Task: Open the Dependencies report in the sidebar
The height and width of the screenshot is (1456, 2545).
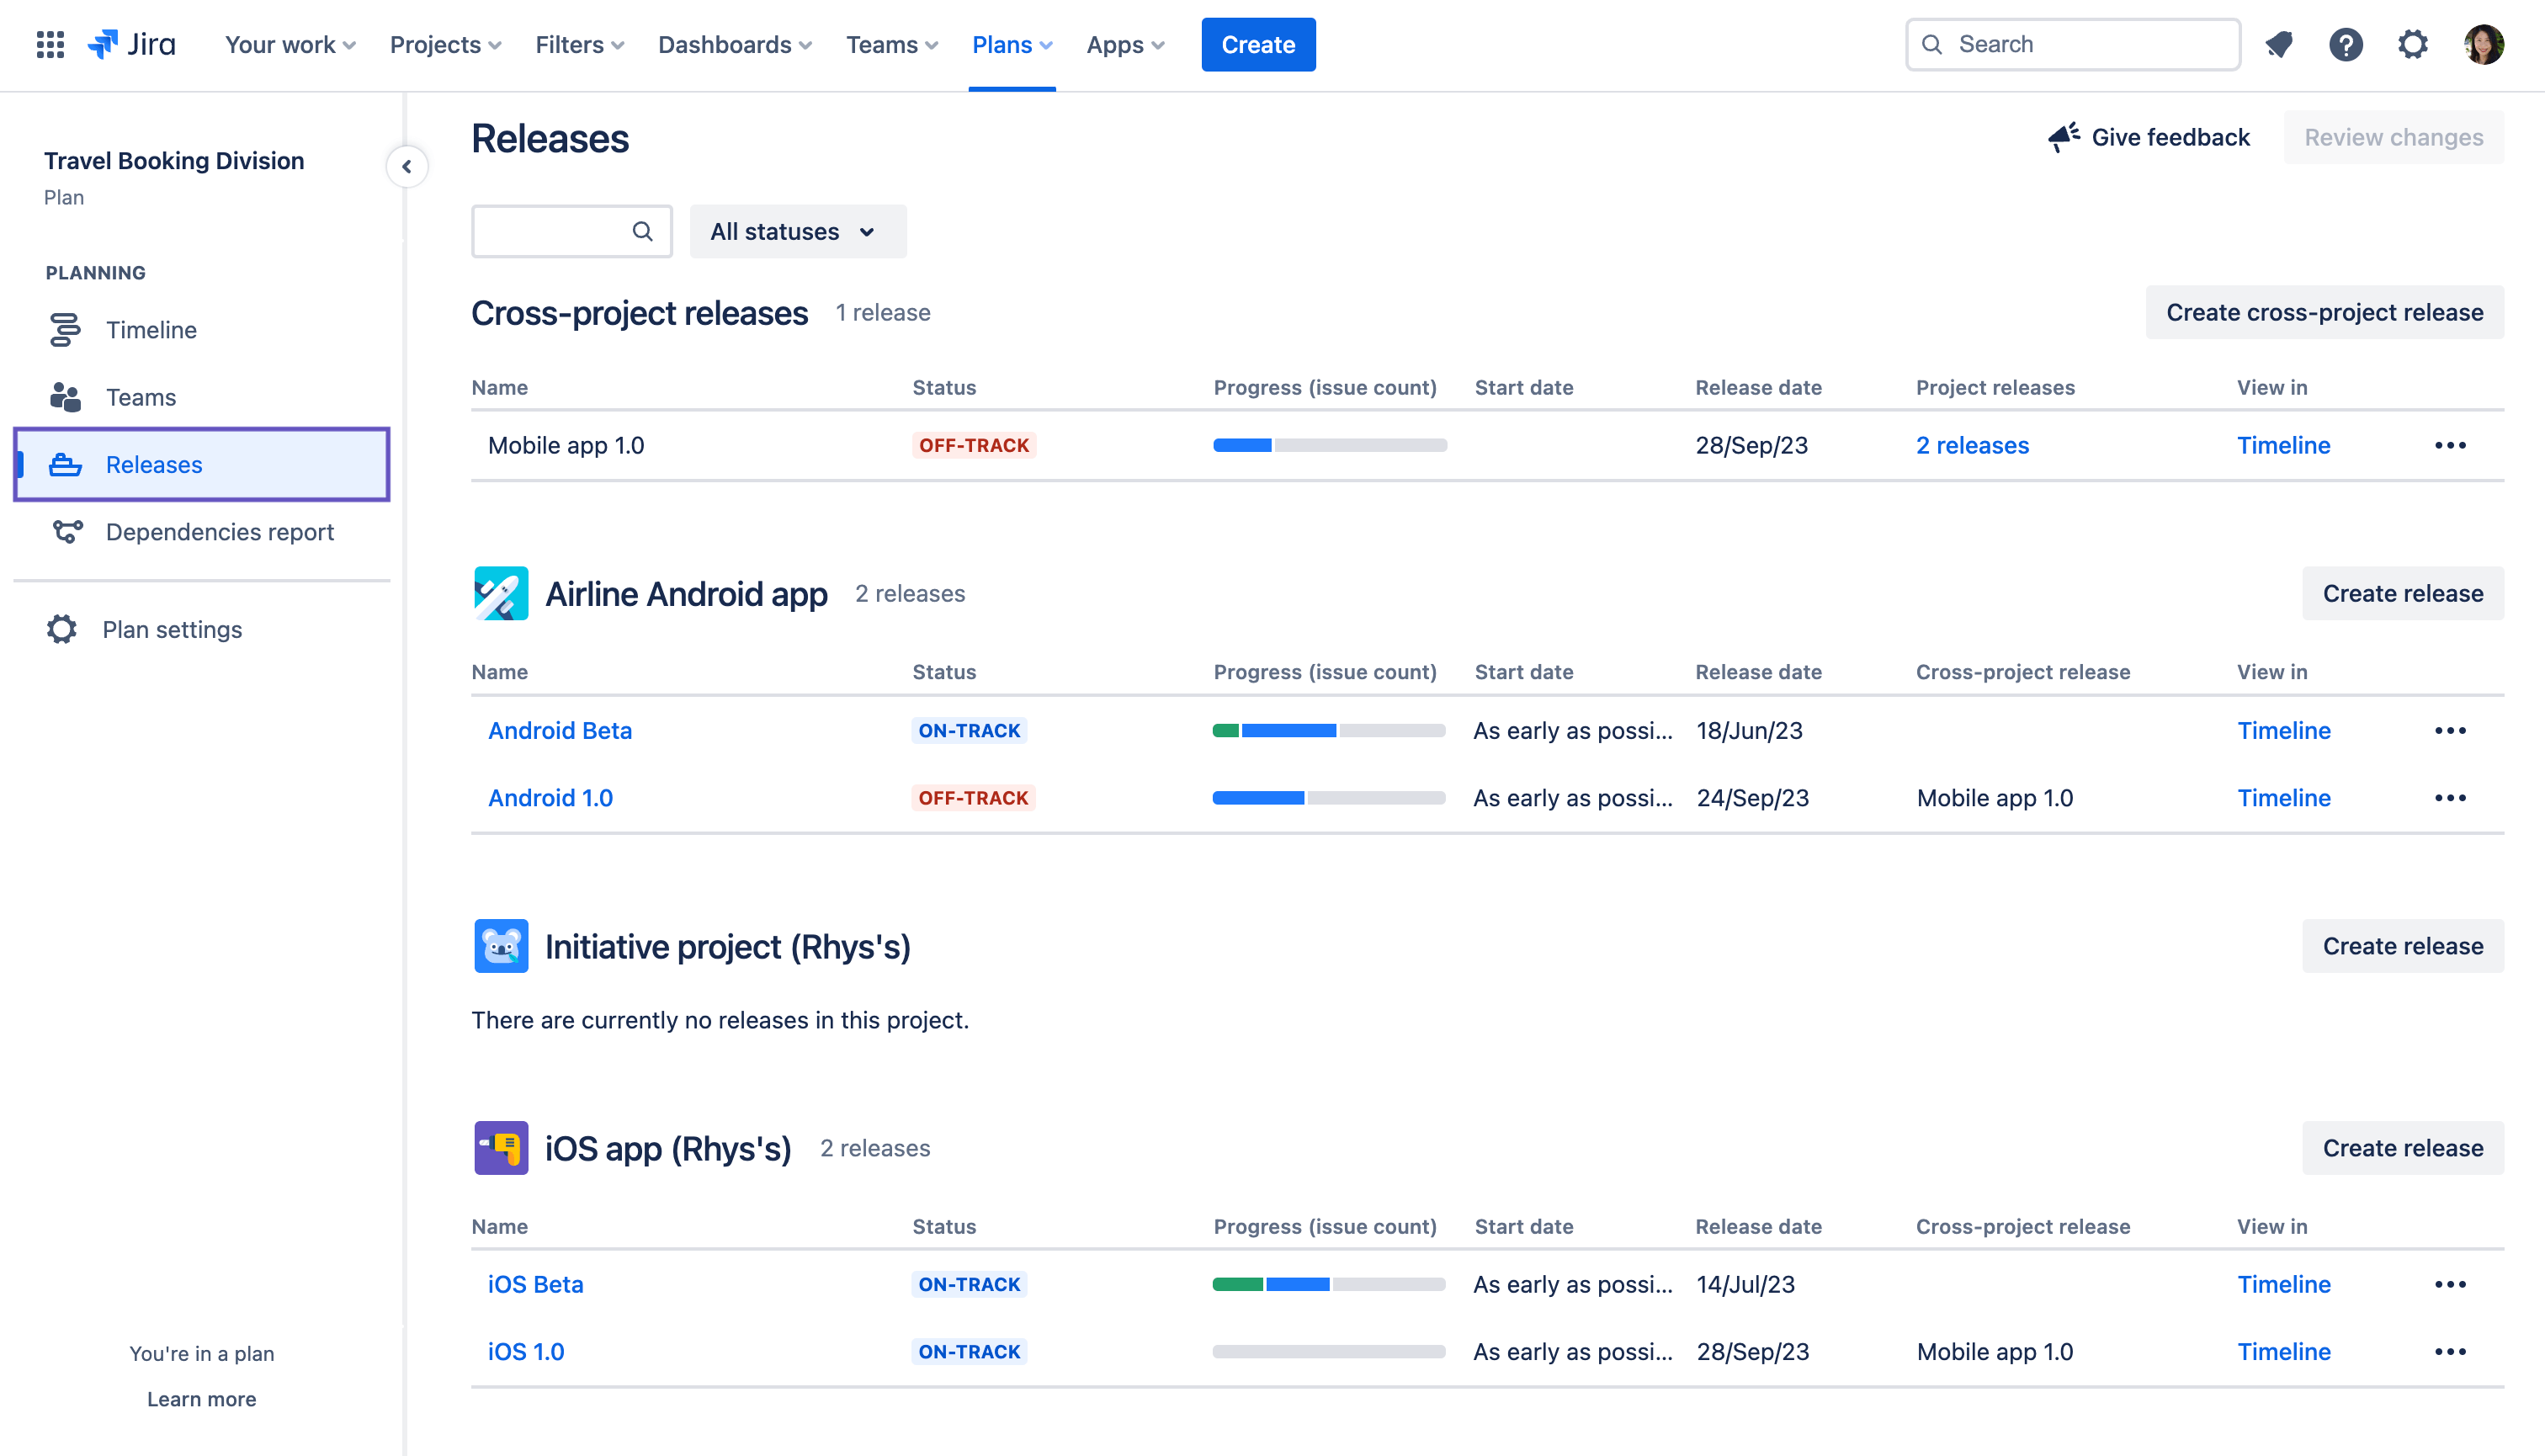Action: [220, 532]
